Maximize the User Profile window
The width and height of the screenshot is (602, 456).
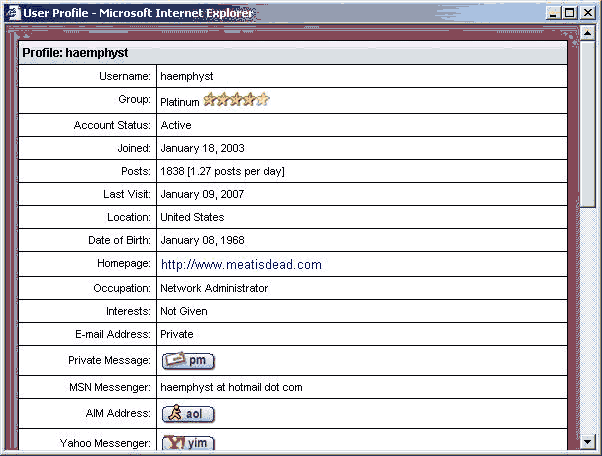tap(570, 13)
